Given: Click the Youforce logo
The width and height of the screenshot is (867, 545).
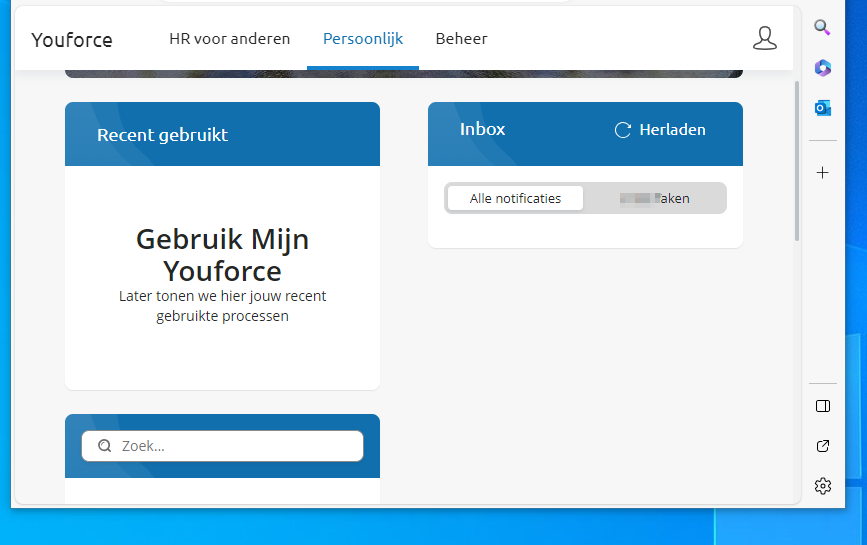Looking at the screenshot, I should tap(72, 40).
